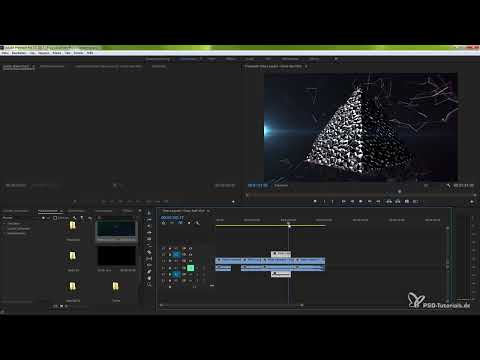Open playback resolution dropdown in program monitor
Screen dimensions: 480x360
[x=427, y=185]
